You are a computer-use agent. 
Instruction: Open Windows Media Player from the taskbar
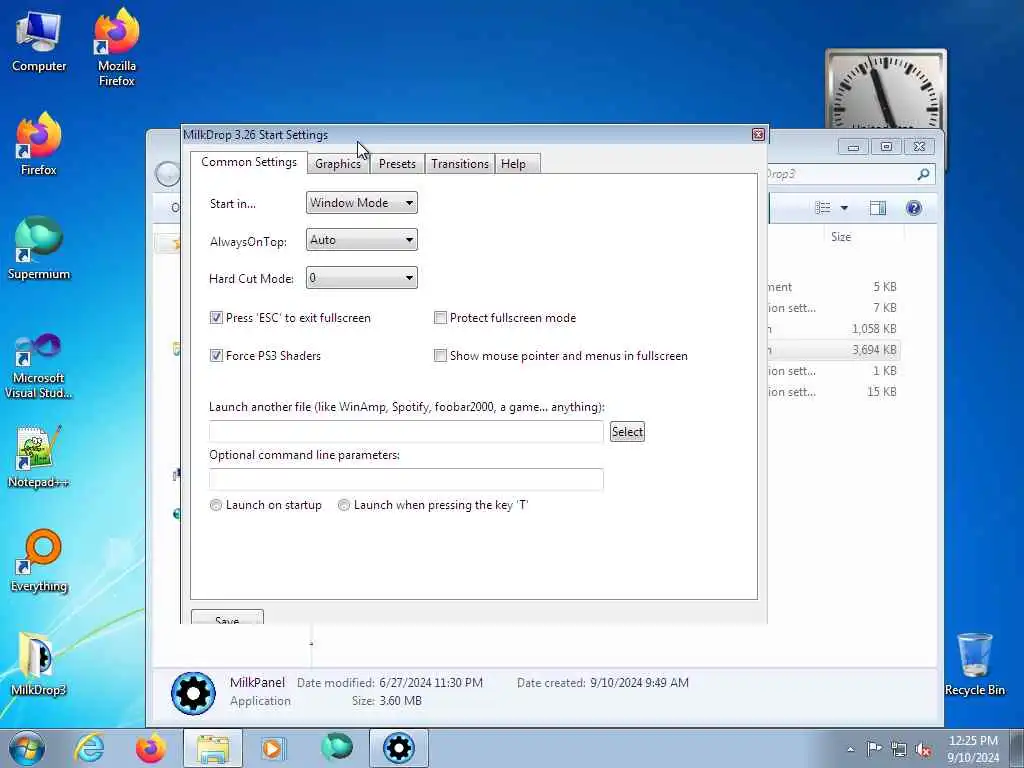[273, 748]
